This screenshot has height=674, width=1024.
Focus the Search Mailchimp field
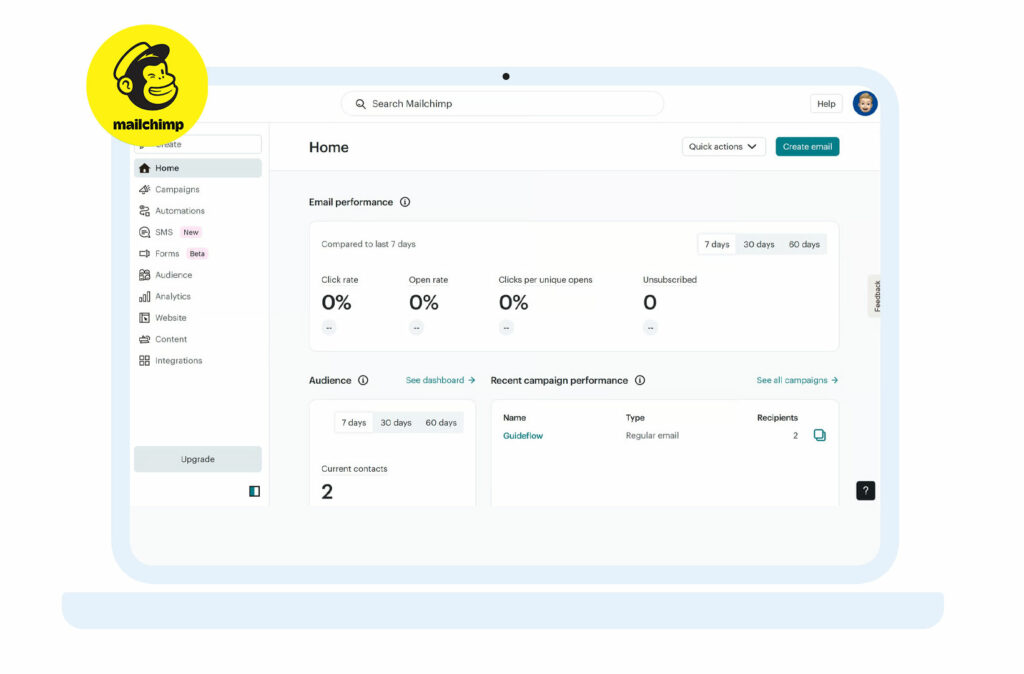click(502, 104)
